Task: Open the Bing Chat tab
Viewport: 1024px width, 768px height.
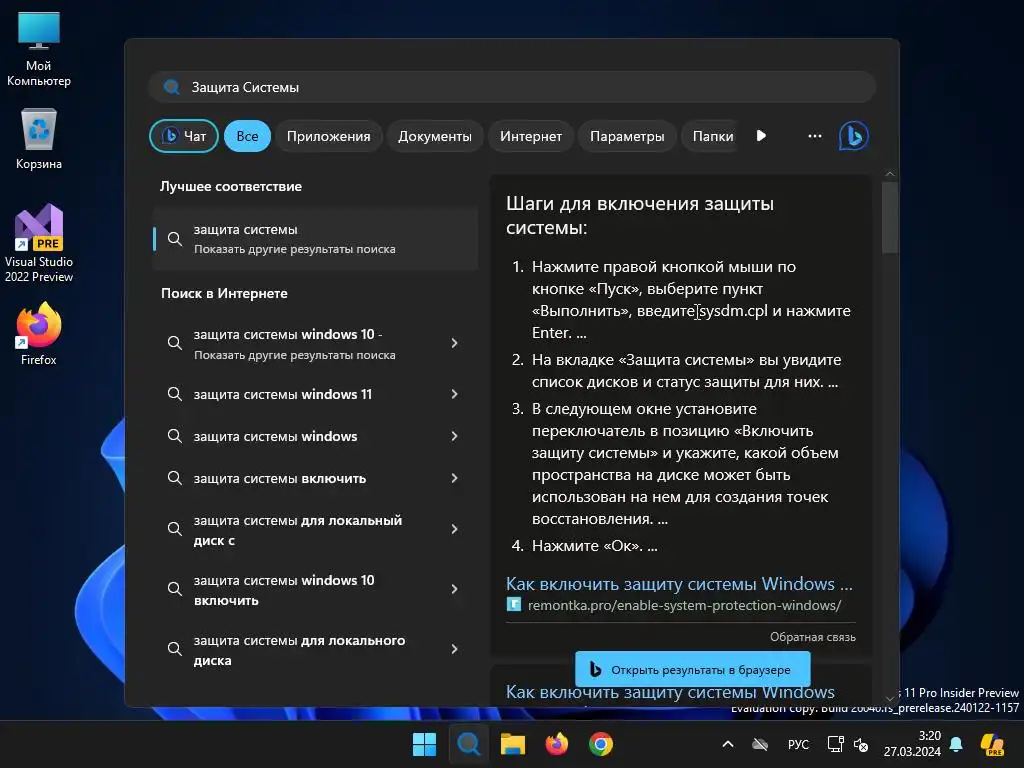Action: click(x=184, y=136)
